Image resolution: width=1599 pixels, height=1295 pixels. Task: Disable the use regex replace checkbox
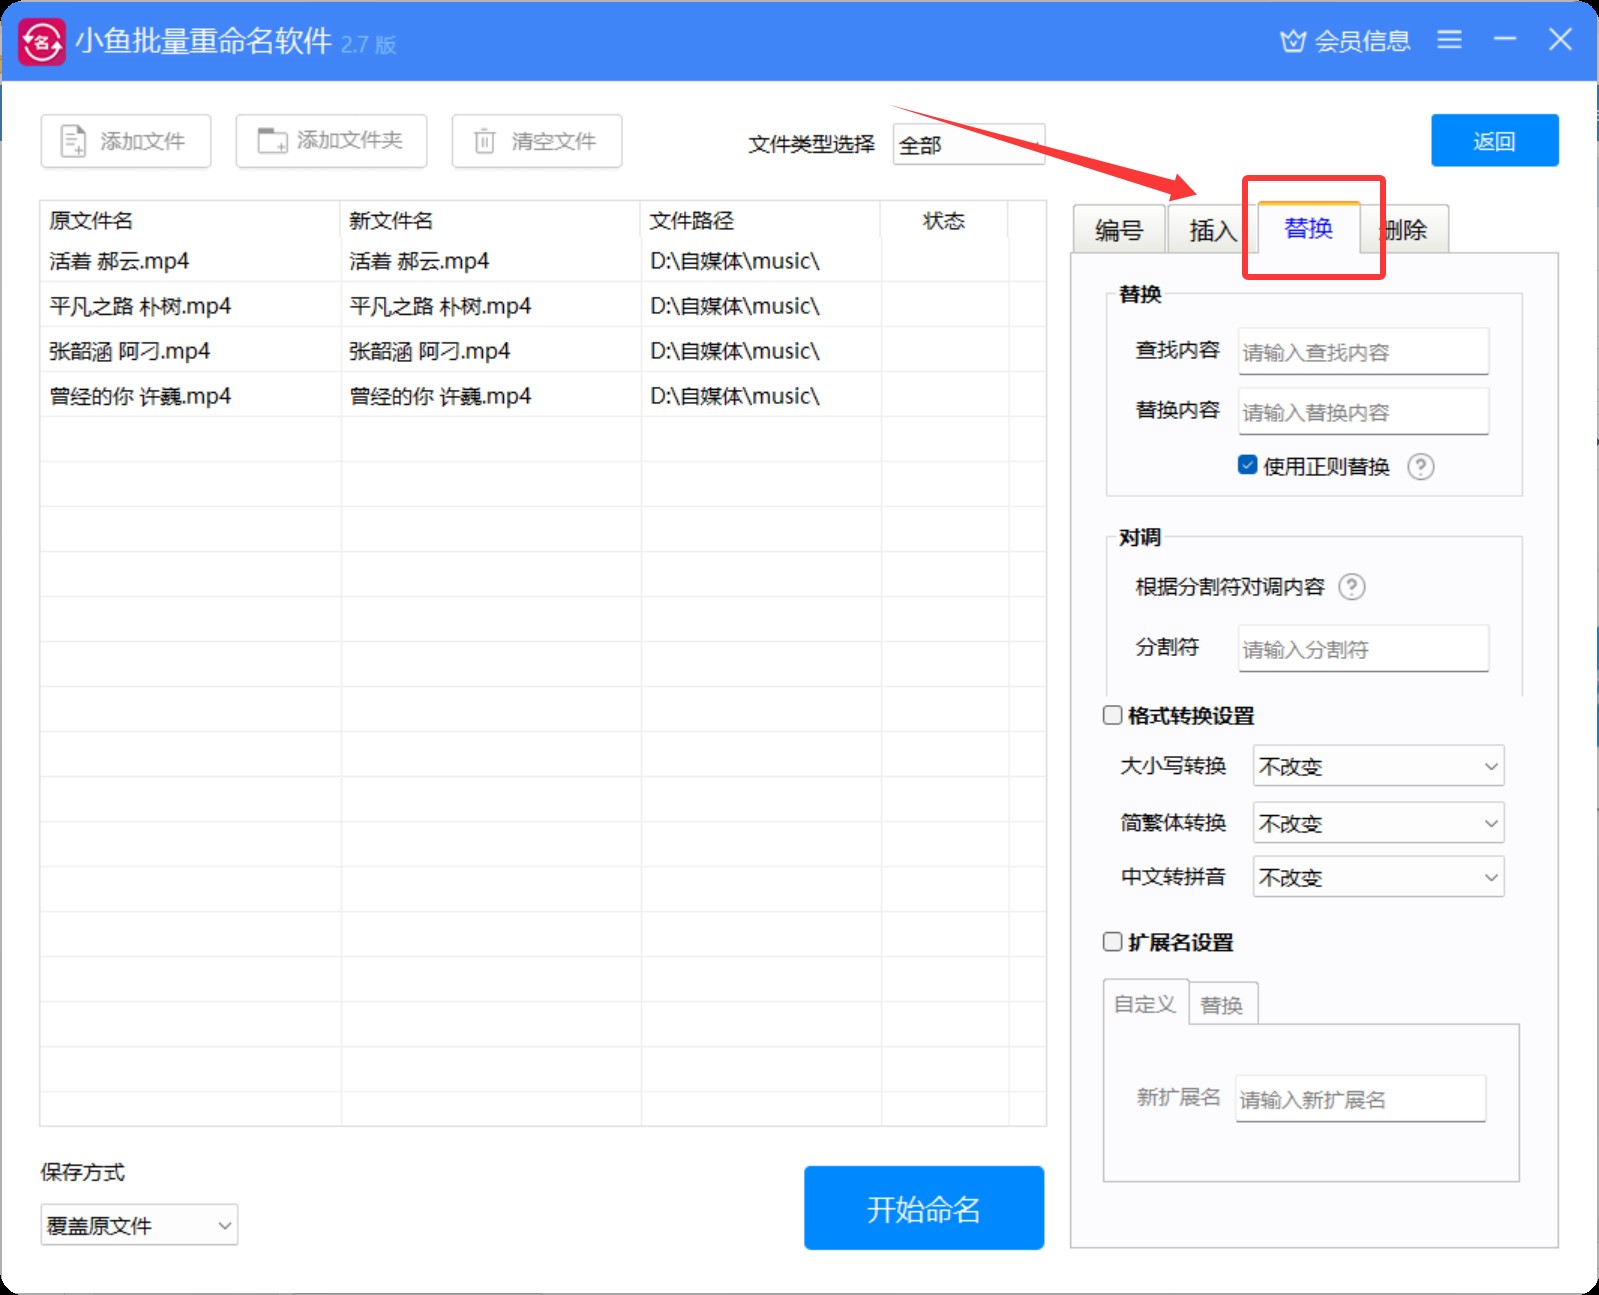tap(1247, 465)
